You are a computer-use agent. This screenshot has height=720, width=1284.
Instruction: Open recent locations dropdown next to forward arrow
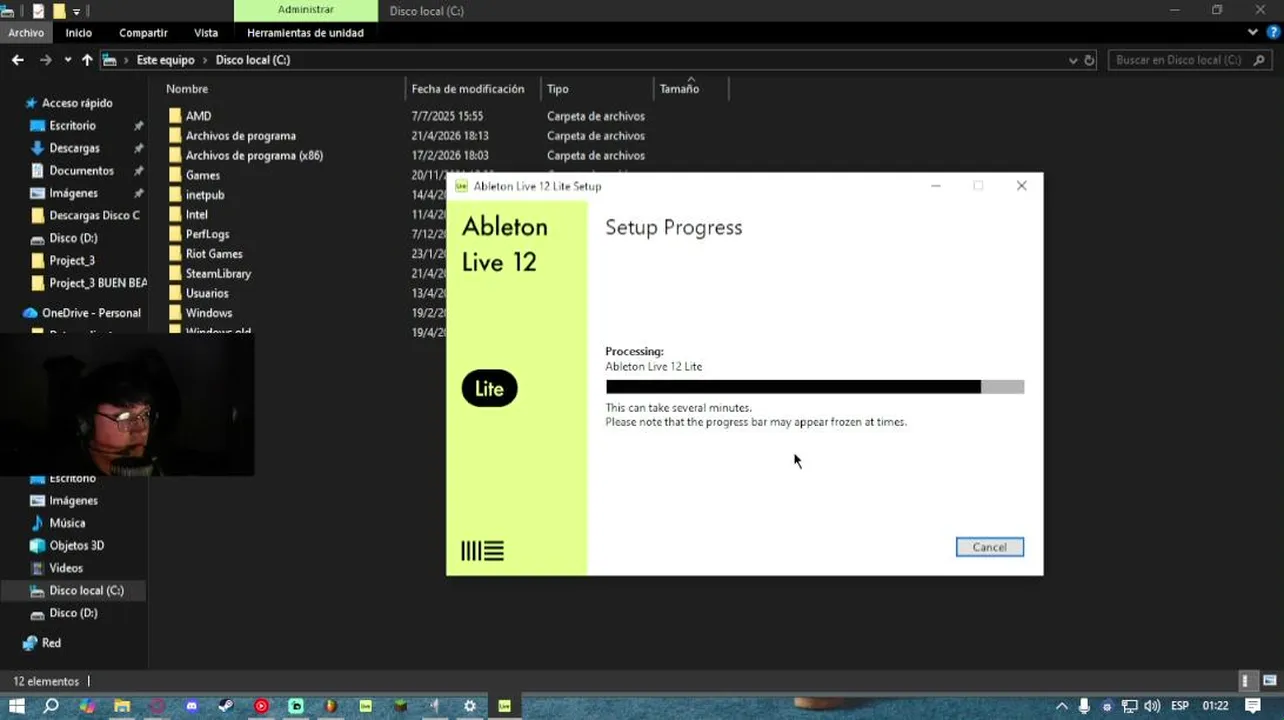point(67,60)
